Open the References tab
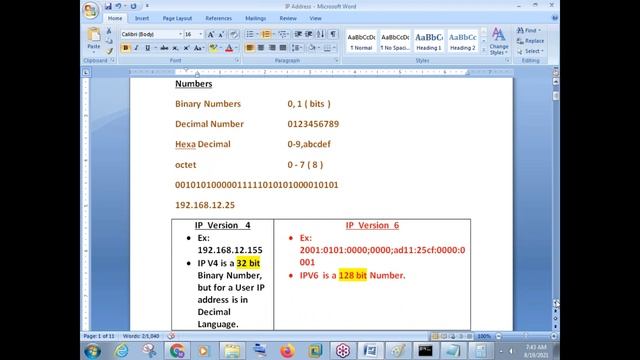Screen dimensions: 640x360 pos(218,18)
